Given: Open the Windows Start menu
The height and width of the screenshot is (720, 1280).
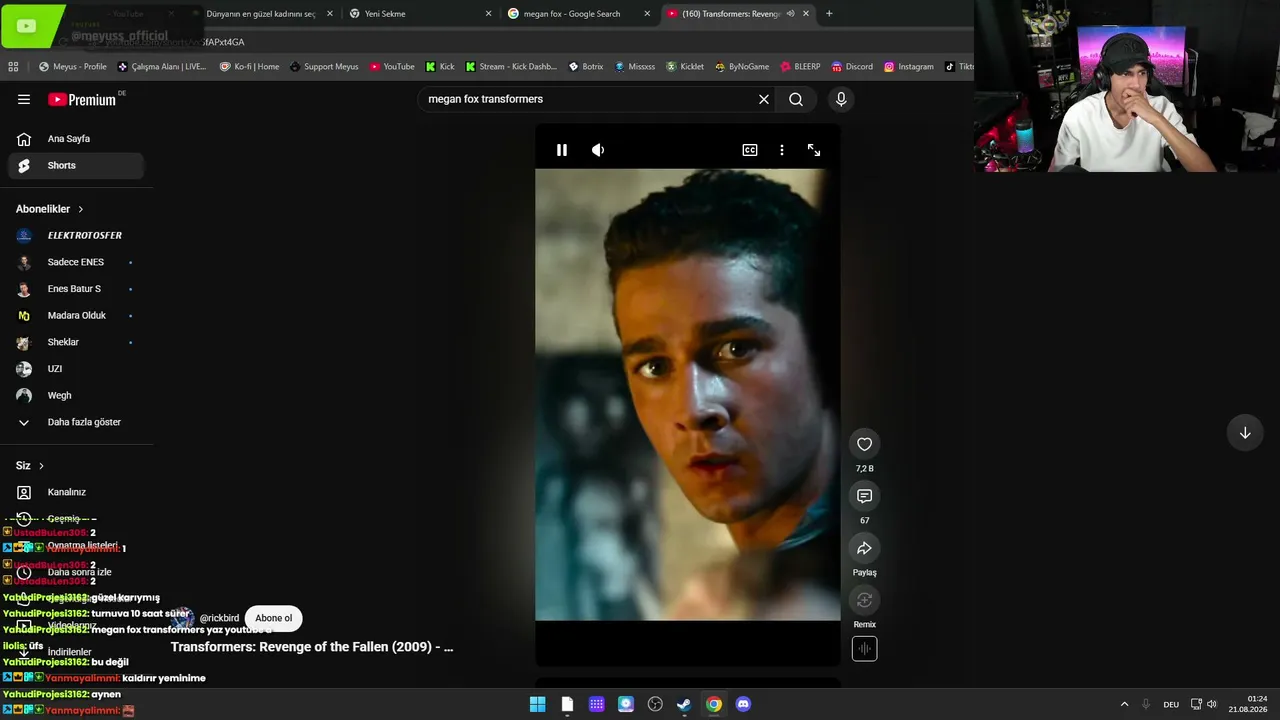Looking at the screenshot, I should [x=538, y=704].
